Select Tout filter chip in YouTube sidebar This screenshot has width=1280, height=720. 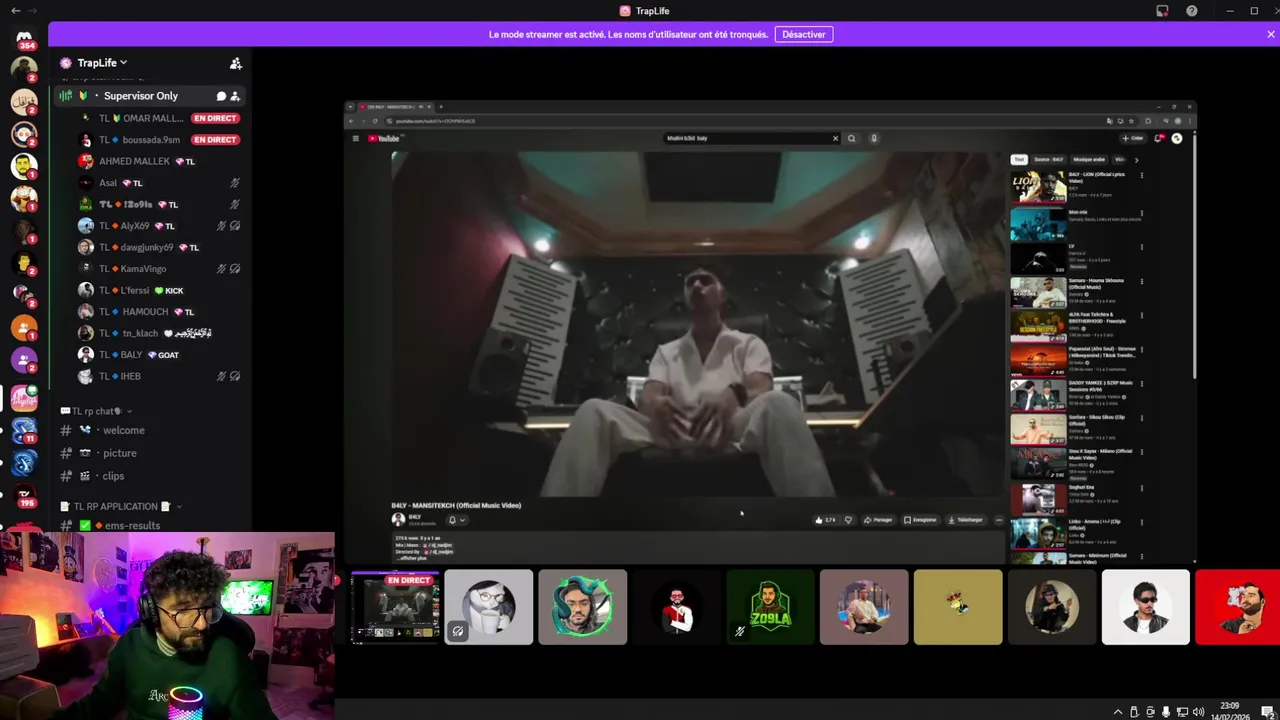[x=1019, y=159]
